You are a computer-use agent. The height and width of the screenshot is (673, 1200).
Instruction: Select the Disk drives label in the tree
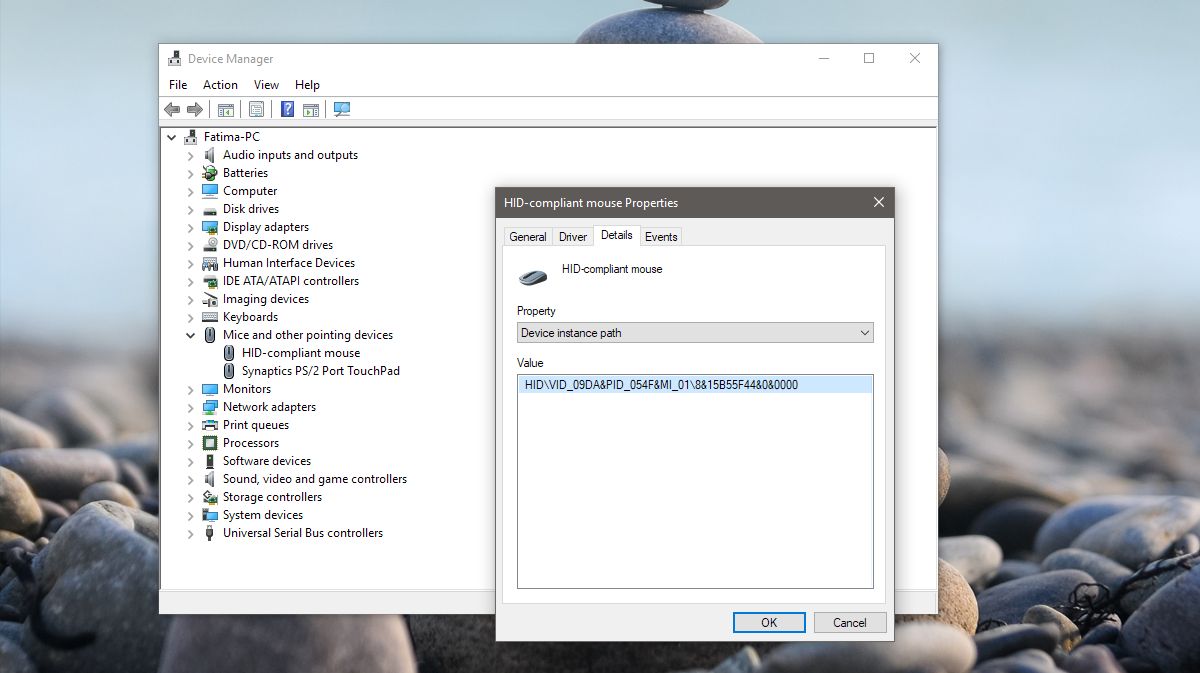251,209
